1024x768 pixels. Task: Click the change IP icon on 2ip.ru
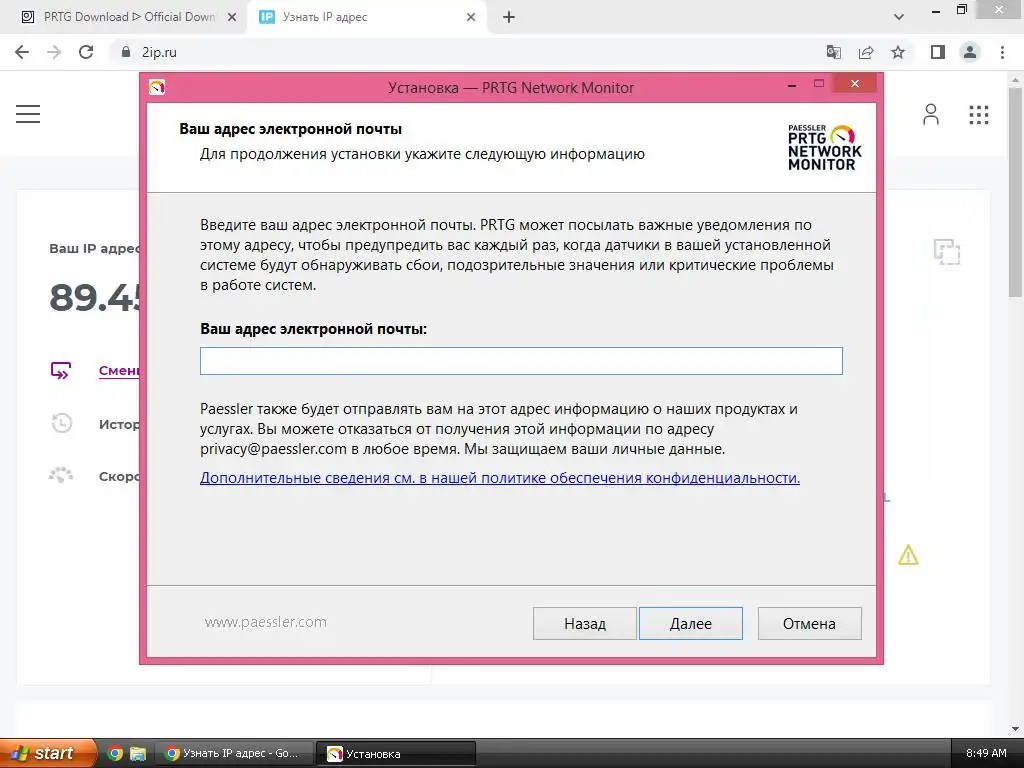click(61, 370)
